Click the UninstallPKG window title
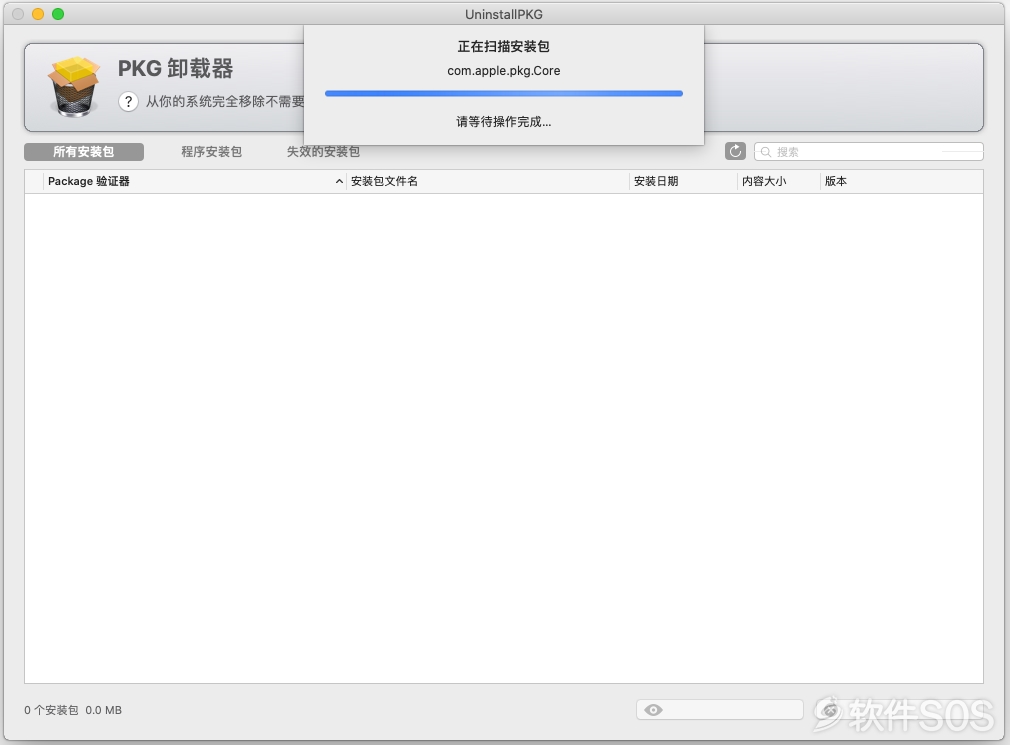Screen dimensions: 1010x745 [504, 14]
